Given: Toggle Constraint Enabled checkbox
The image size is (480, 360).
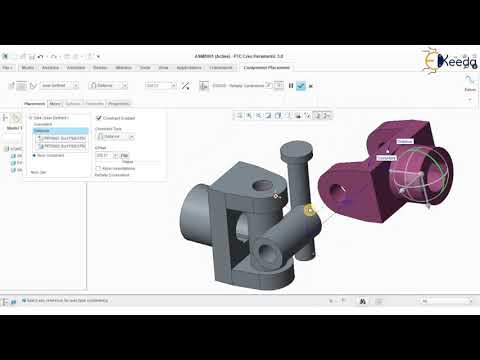Looking at the screenshot, I should [x=99, y=118].
